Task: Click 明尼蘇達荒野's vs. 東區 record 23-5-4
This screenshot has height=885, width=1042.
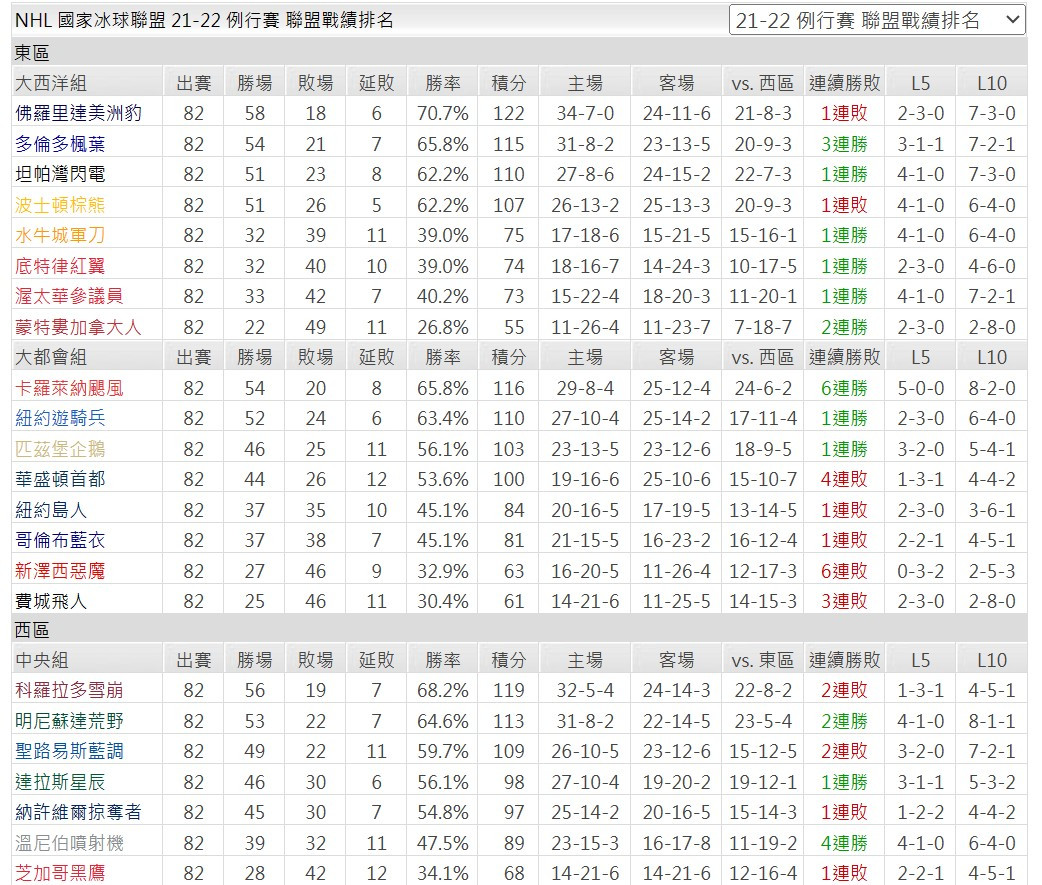Action: (763, 721)
